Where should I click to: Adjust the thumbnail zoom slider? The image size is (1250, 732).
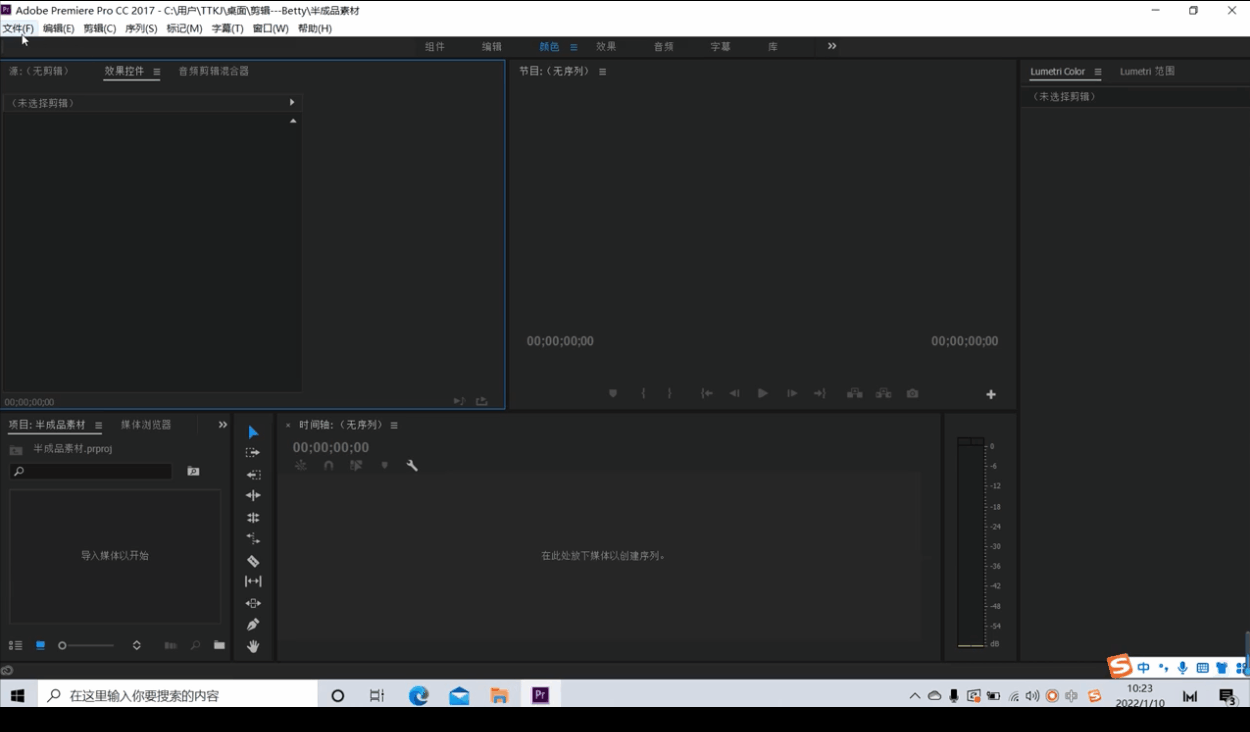point(87,646)
